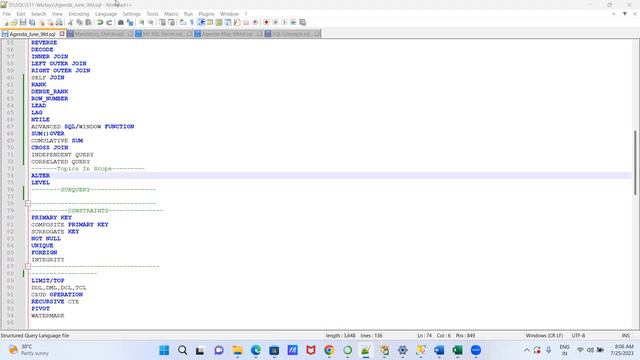The image size is (640, 360).
Task: Click the Undo arrow icon
Action: pos(100,22)
